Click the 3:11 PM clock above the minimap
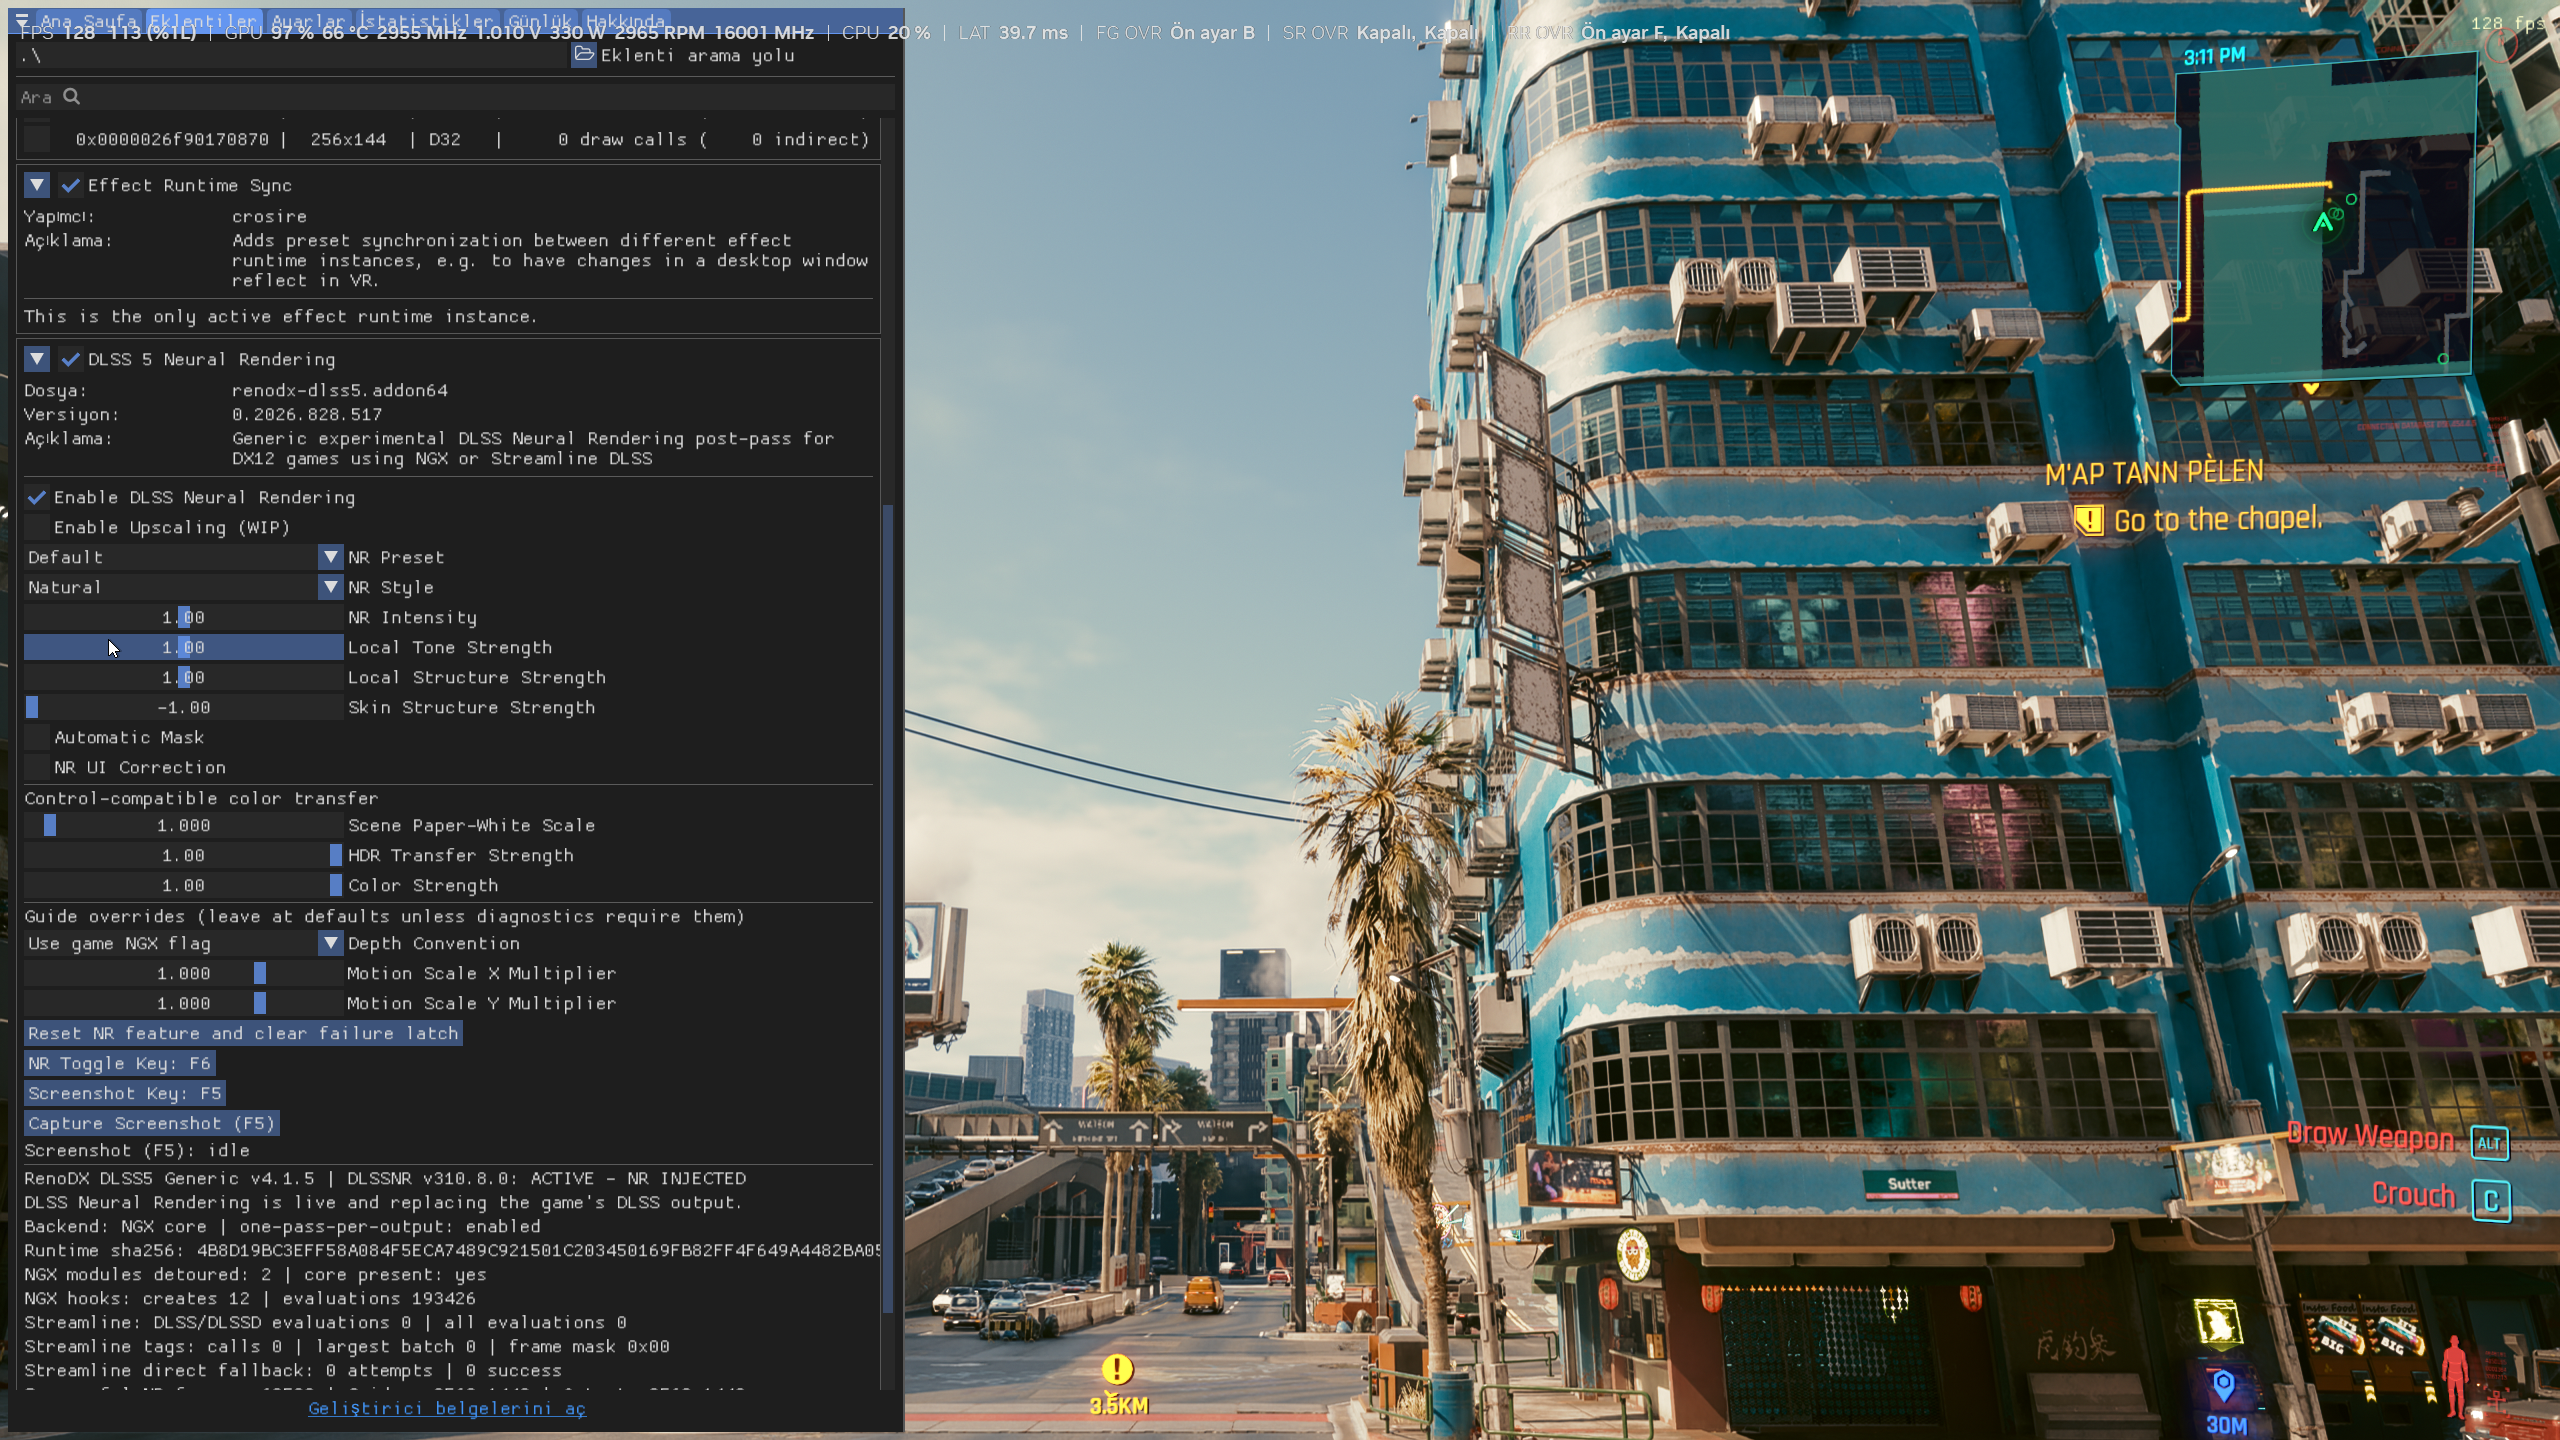Image resolution: width=2560 pixels, height=1440 pixels. (2214, 57)
